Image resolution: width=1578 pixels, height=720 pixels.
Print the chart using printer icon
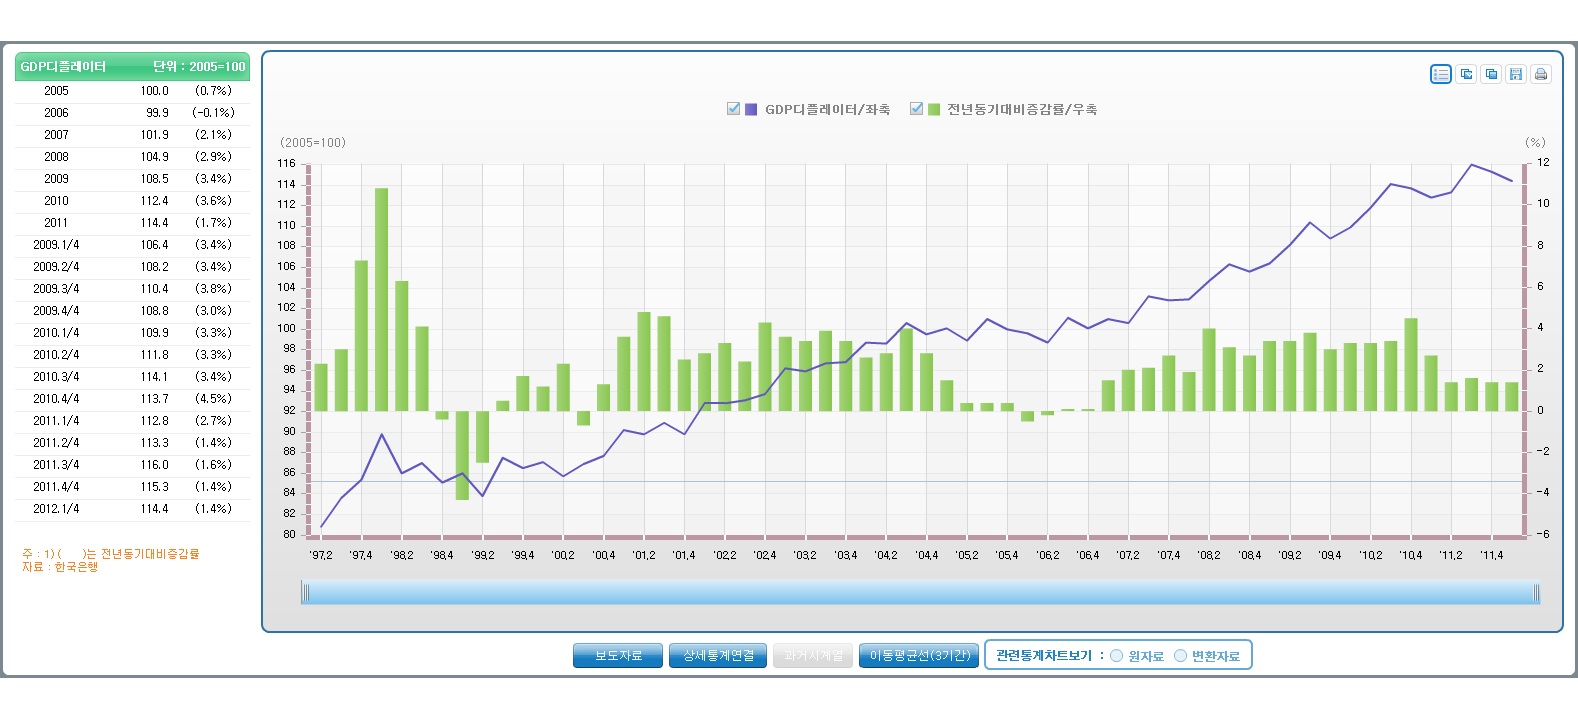point(1541,74)
